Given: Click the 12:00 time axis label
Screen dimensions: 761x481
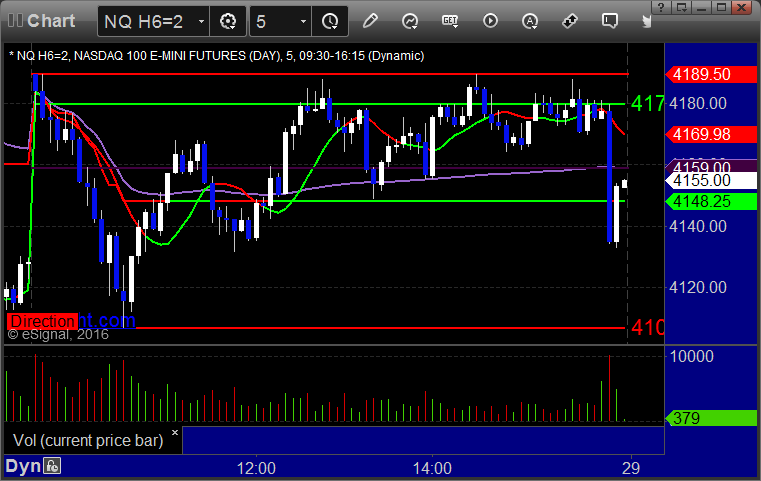Looking at the screenshot, I should (256, 468).
